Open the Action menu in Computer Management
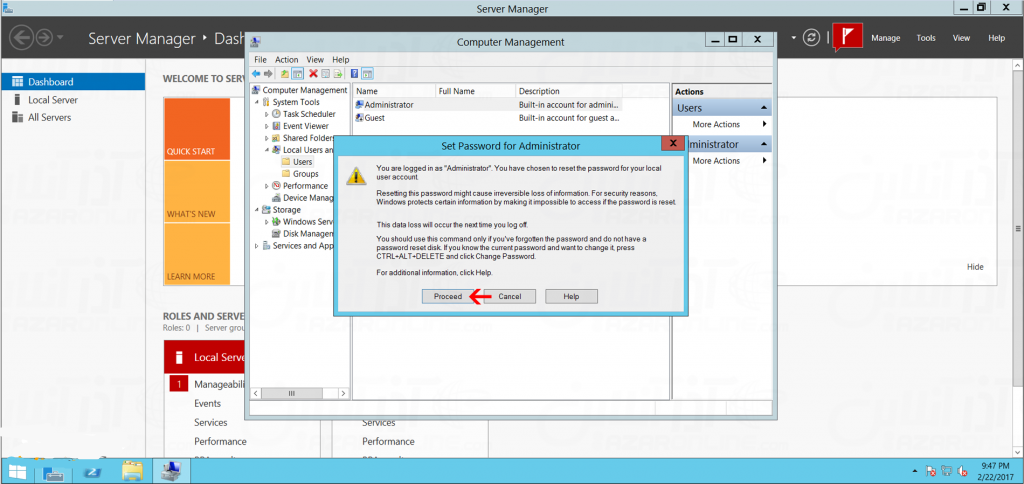The width and height of the screenshot is (1024, 484). pos(287,59)
